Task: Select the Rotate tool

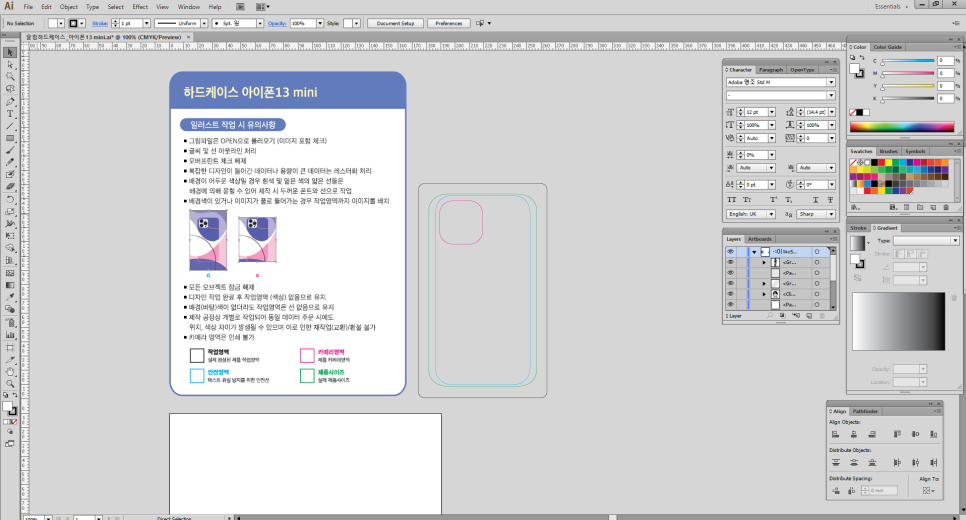Action: coord(10,199)
